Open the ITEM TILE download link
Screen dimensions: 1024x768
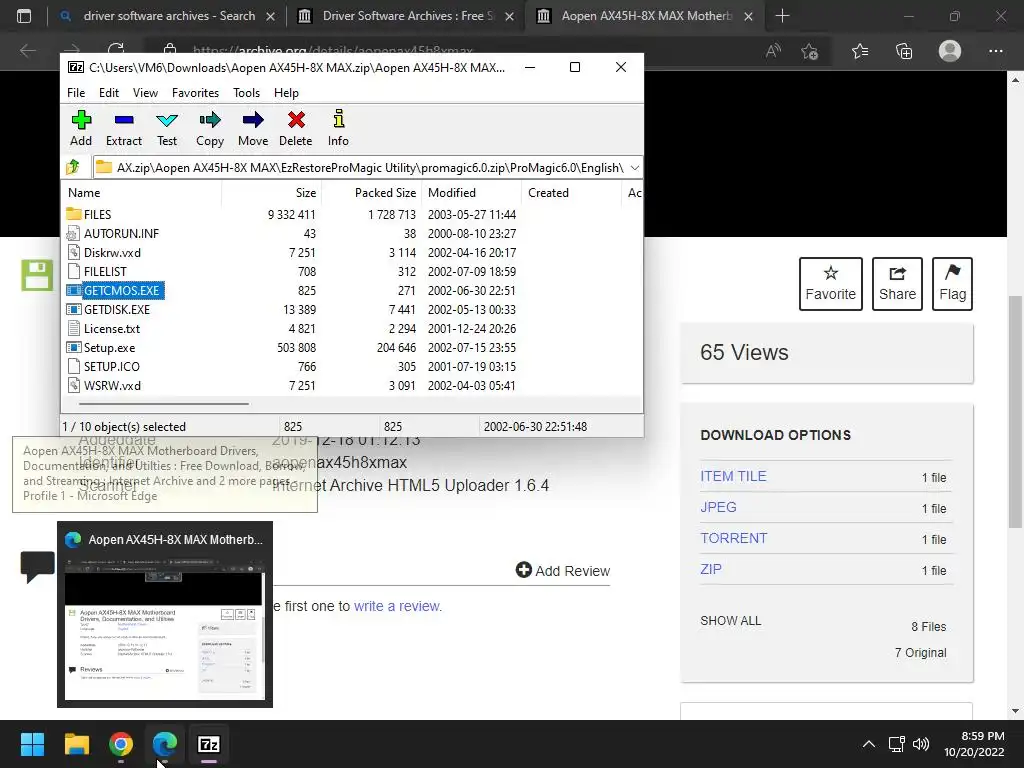pyautogui.click(x=733, y=476)
